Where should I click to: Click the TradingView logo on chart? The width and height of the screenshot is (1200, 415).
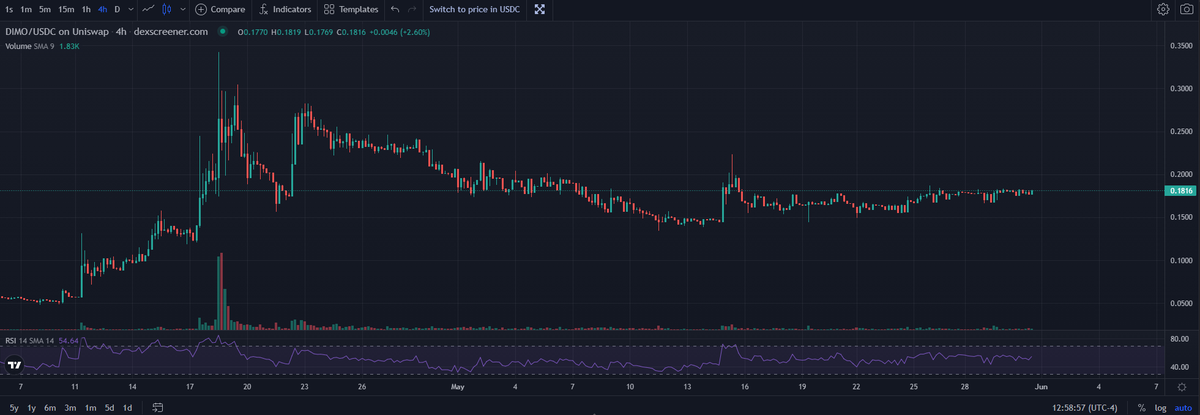click(14, 364)
